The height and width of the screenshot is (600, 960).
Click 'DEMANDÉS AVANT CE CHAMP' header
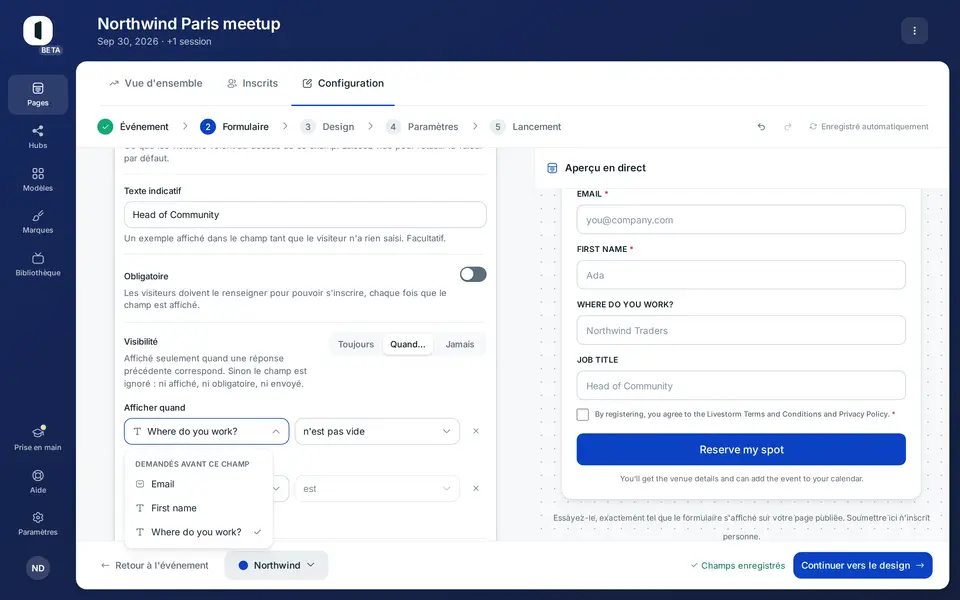coord(192,464)
